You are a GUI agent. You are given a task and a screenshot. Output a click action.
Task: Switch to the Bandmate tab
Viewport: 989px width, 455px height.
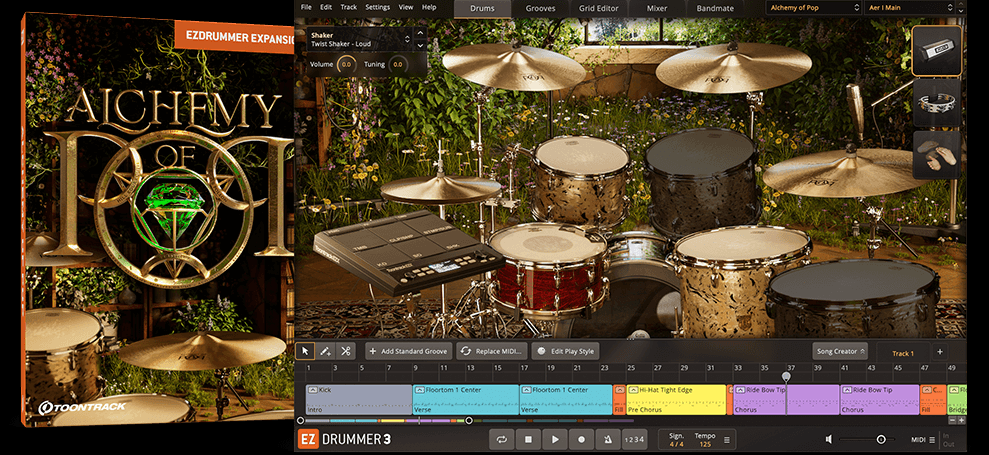715,8
